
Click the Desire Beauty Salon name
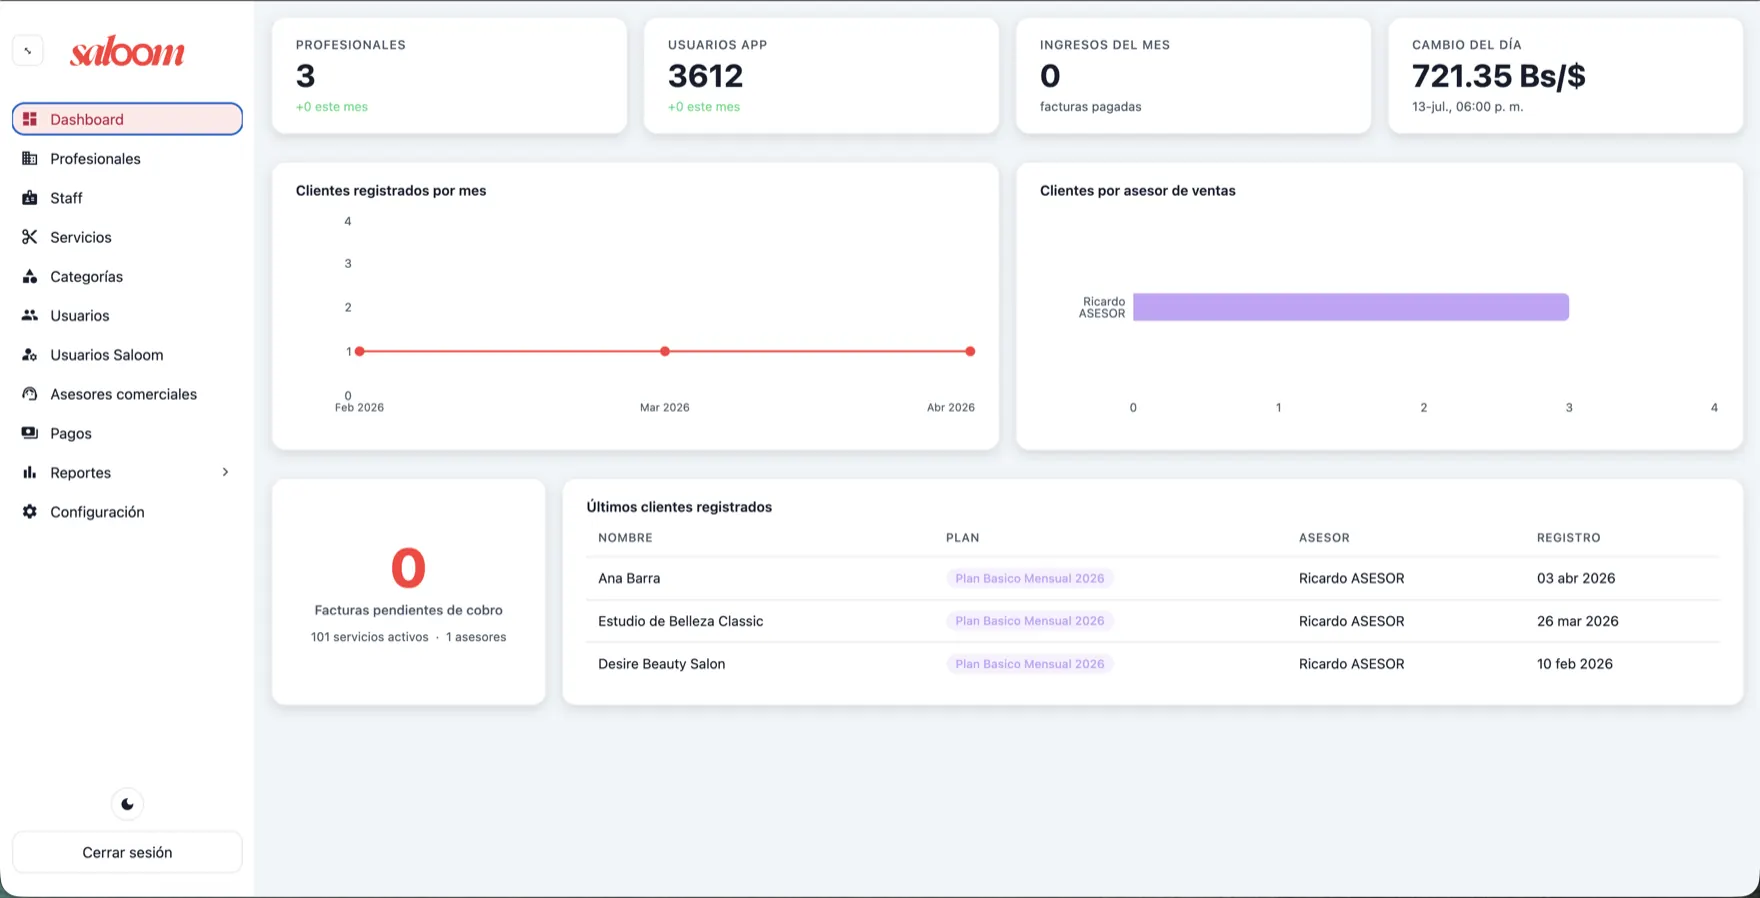pyautogui.click(x=661, y=664)
